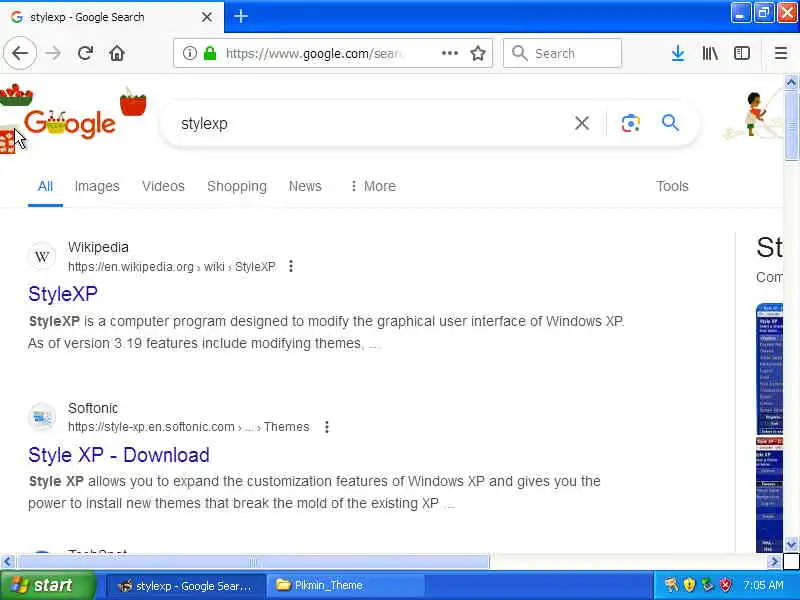Switch to Shopping results tab
Image resolution: width=800 pixels, height=600 pixels.
237,186
